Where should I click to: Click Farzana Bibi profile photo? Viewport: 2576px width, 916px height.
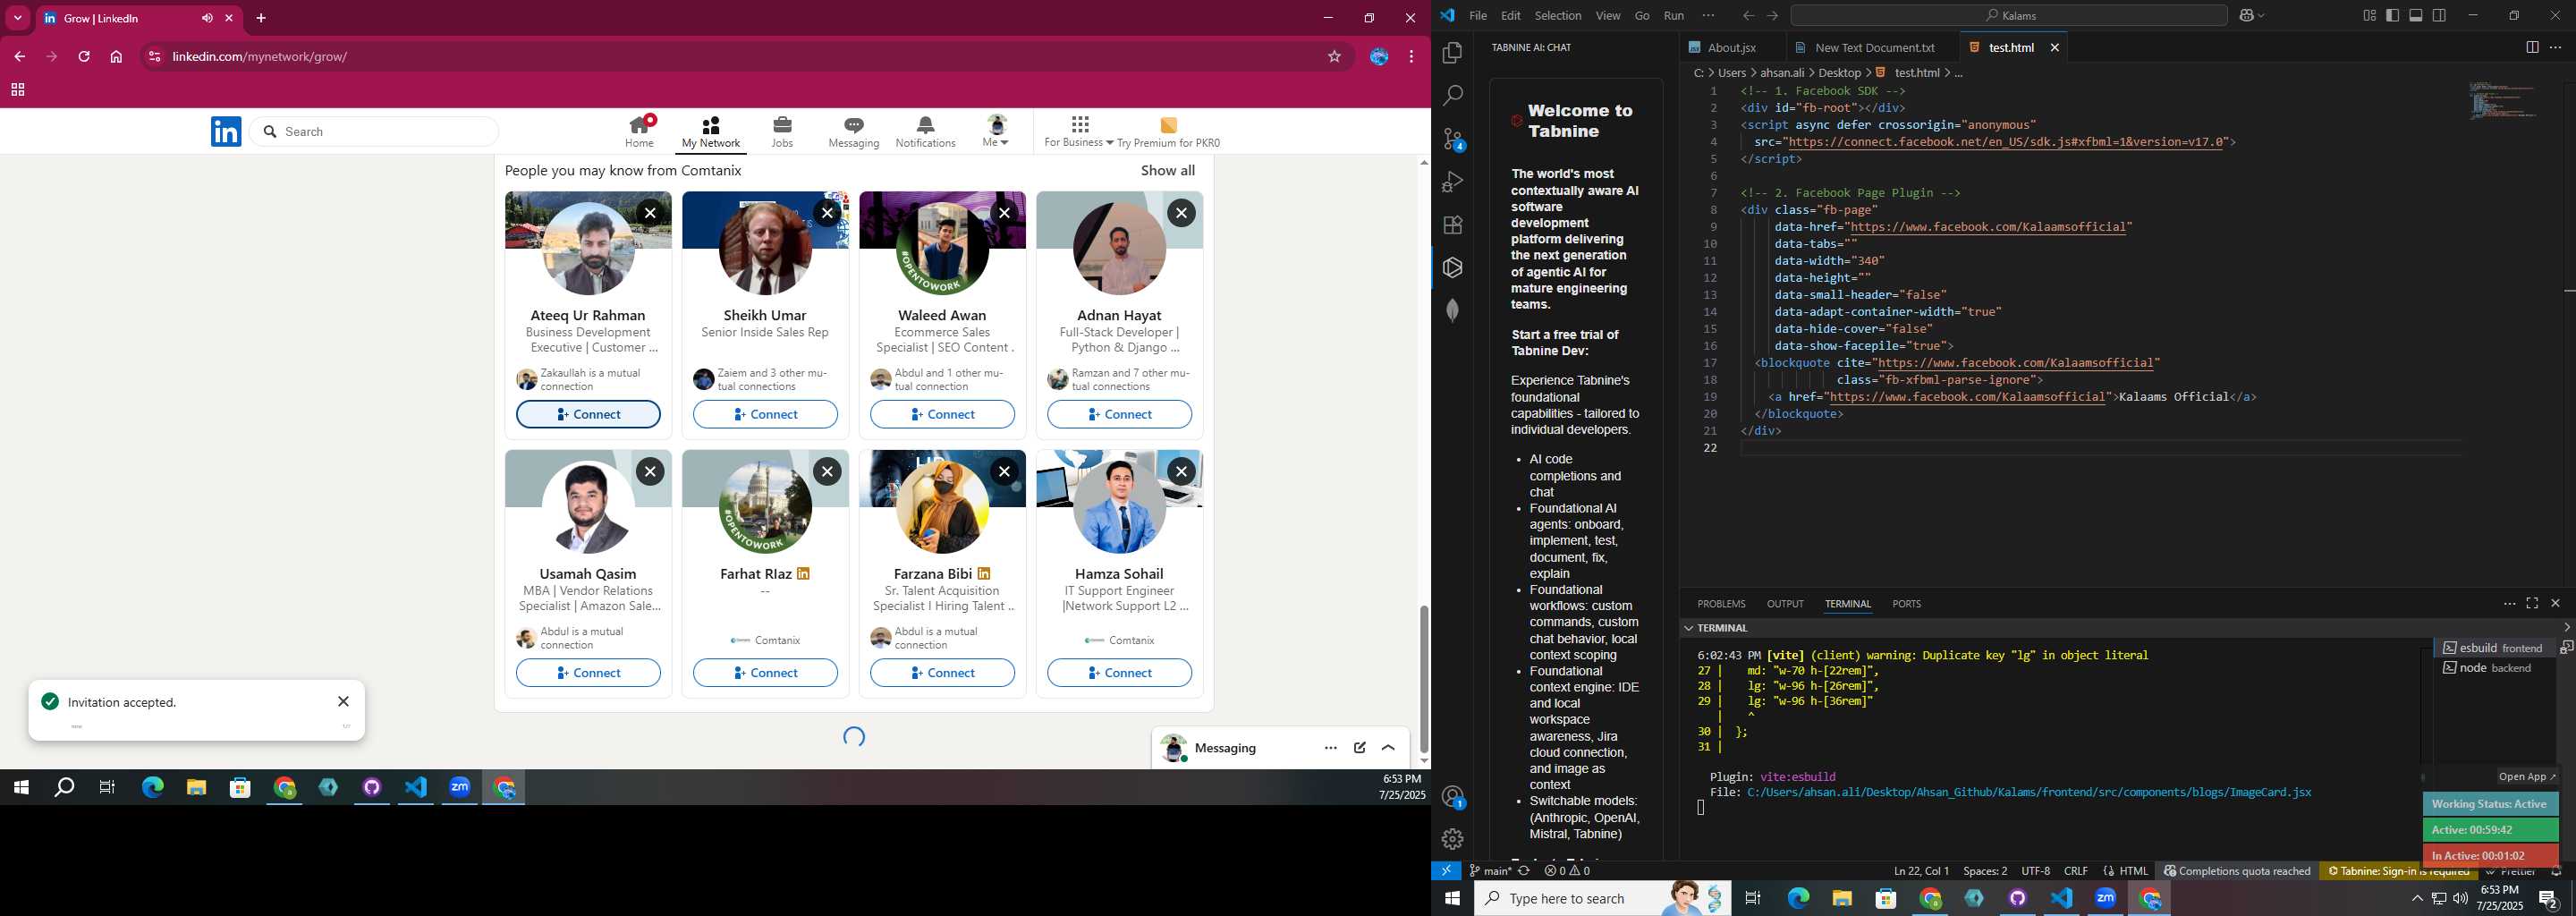tap(942, 507)
